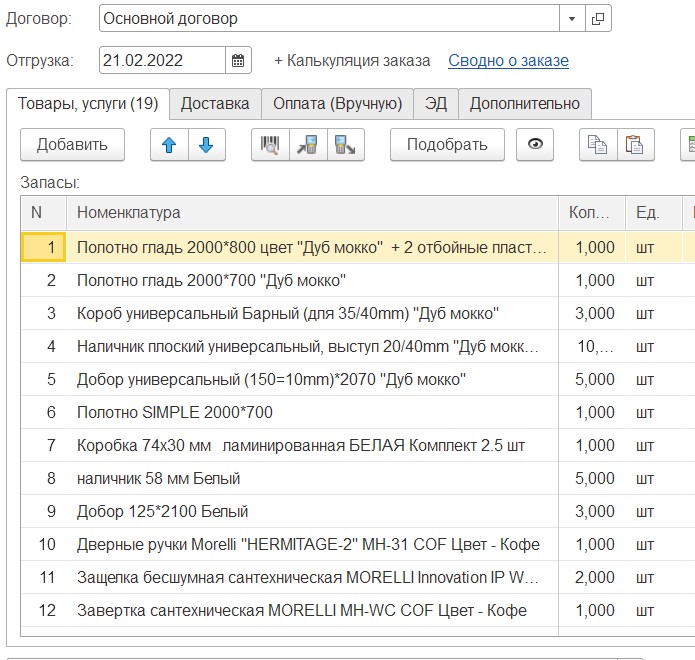Move the selected row up with the arrow
Screen dimensions: 695x660
pyautogui.click(x=169, y=145)
